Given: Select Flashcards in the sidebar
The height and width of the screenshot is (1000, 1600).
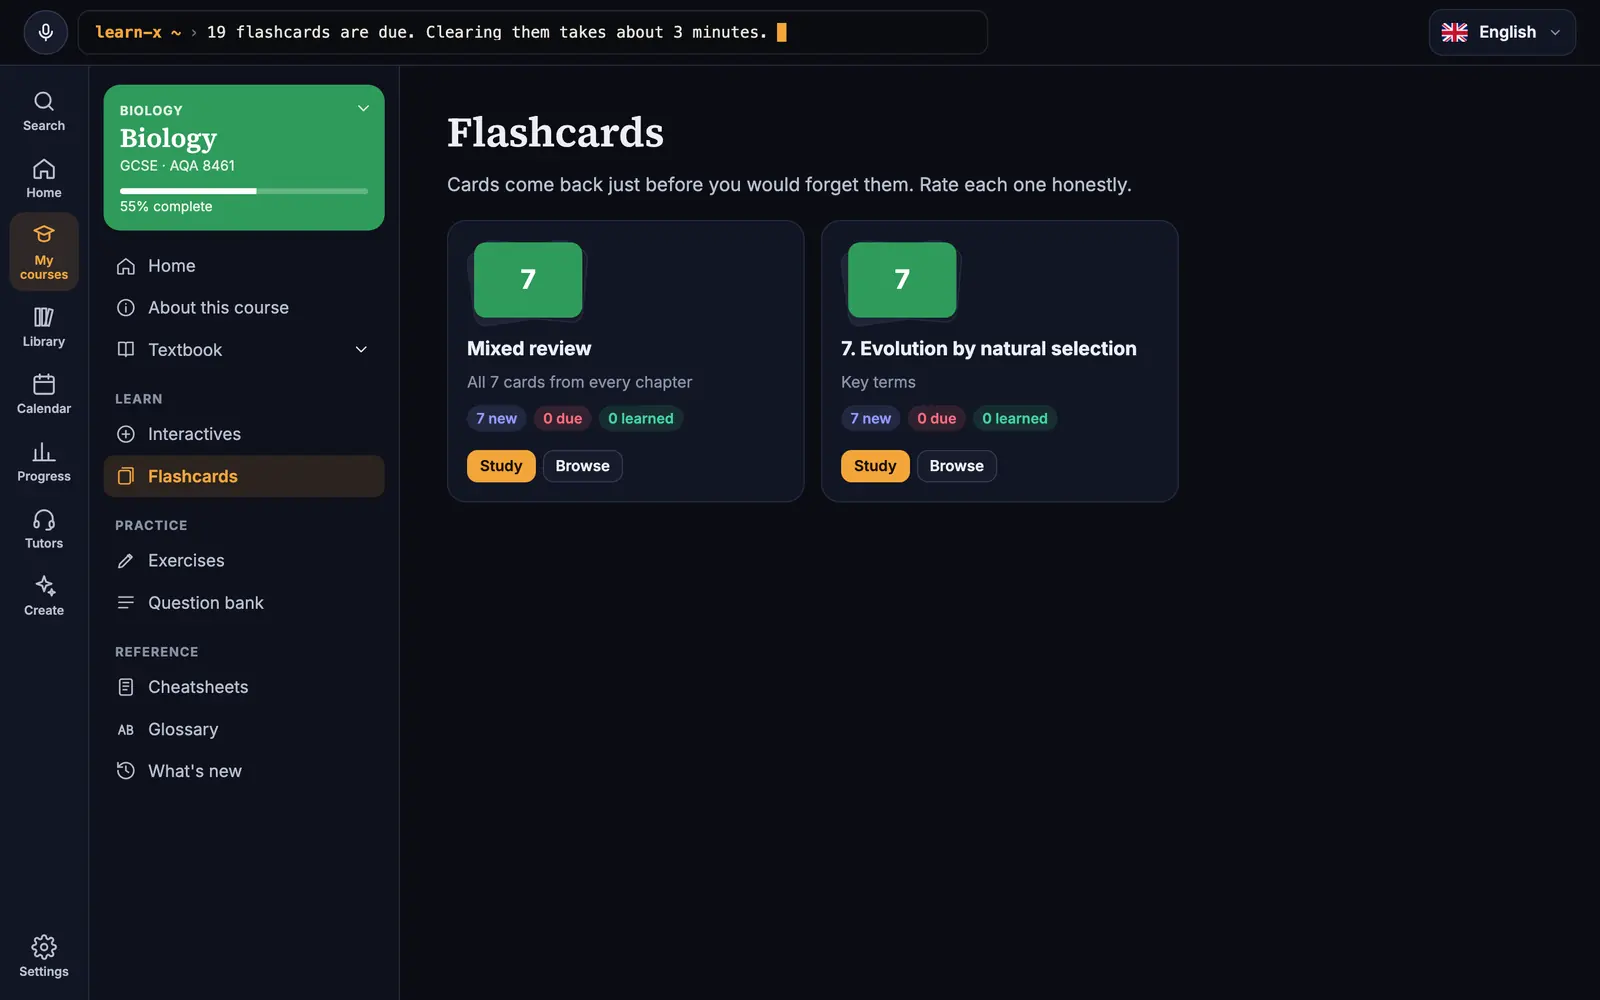Looking at the screenshot, I should [x=244, y=476].
